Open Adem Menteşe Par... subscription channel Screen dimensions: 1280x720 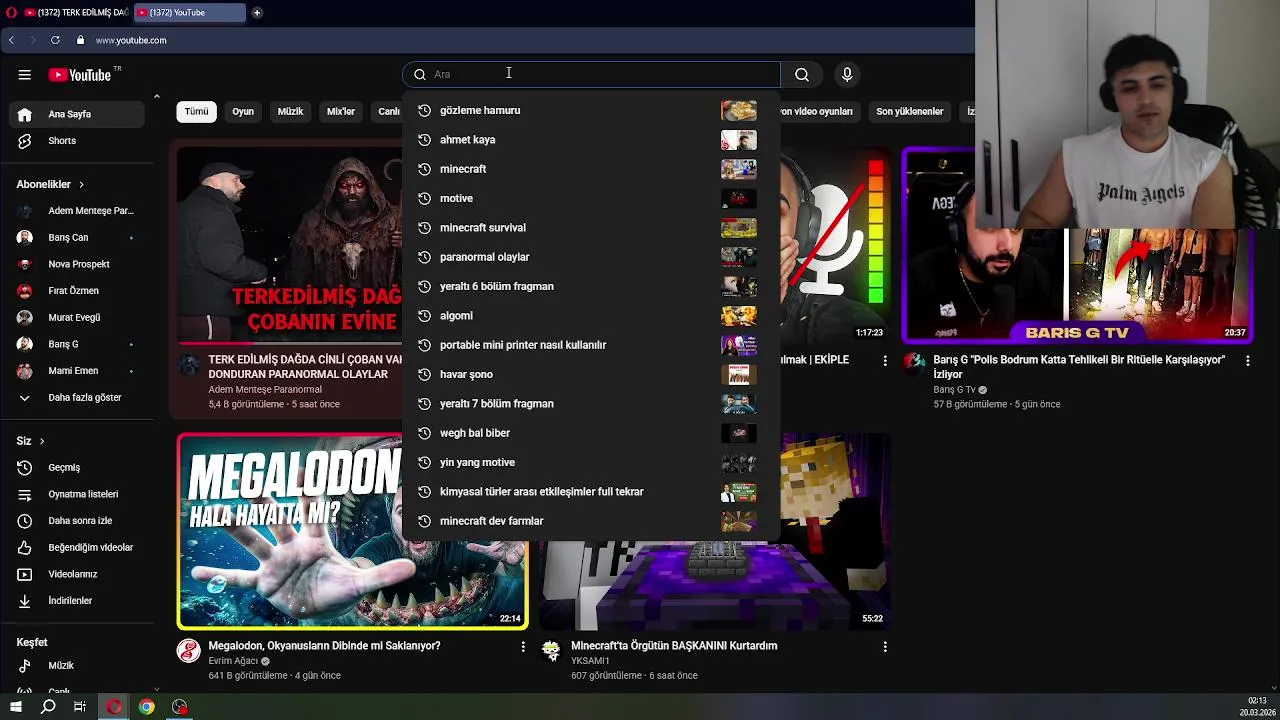(76, 211)
